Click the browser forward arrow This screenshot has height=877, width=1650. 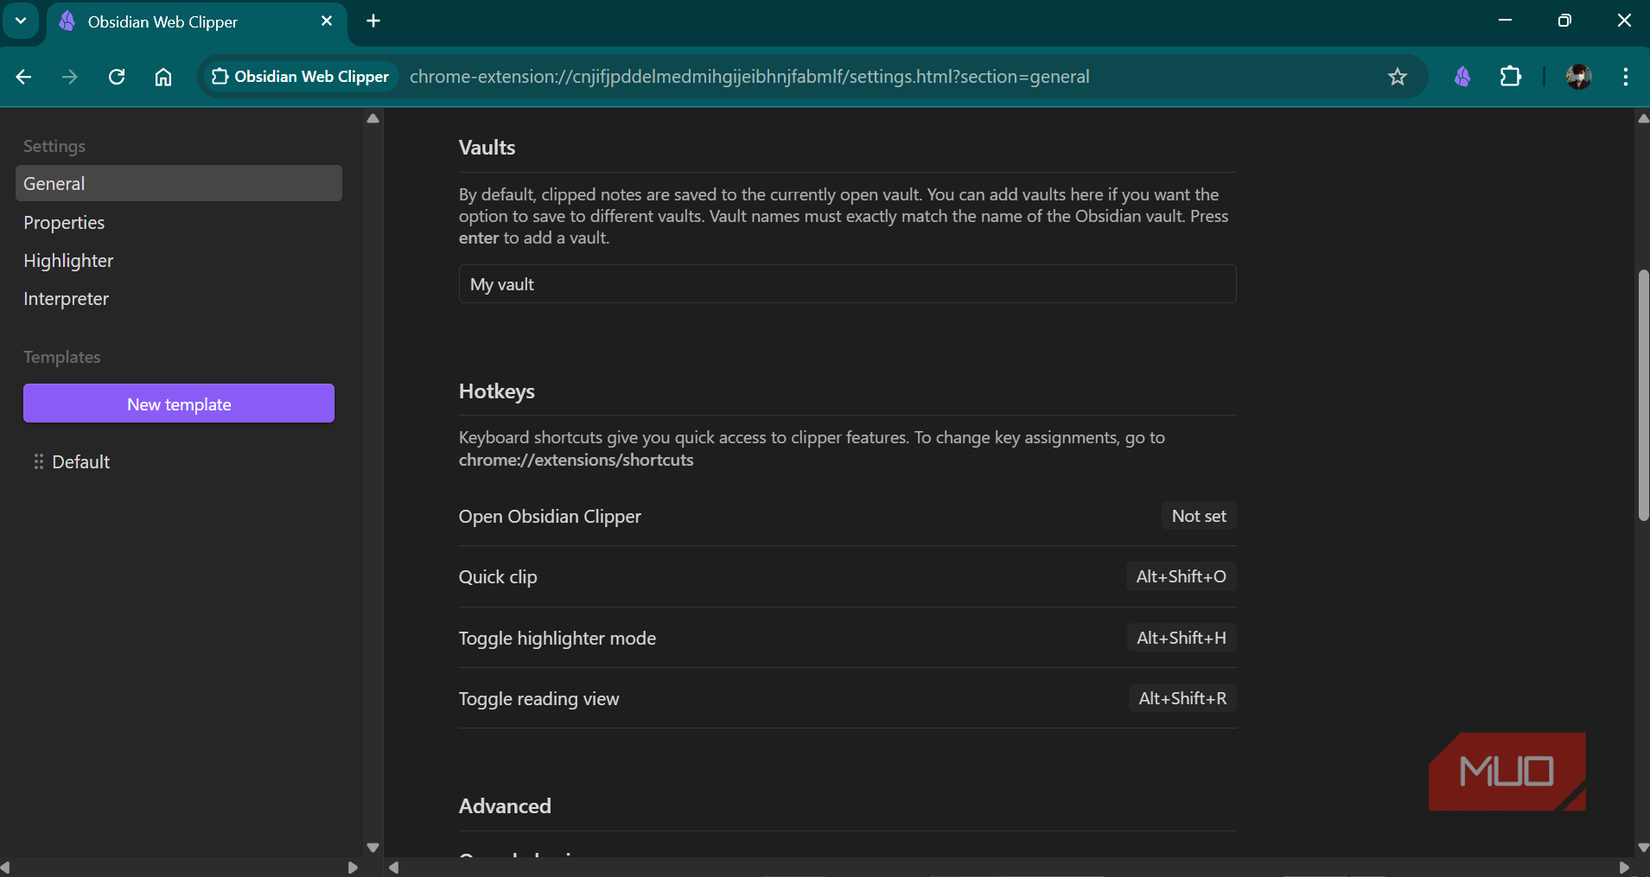70,77
